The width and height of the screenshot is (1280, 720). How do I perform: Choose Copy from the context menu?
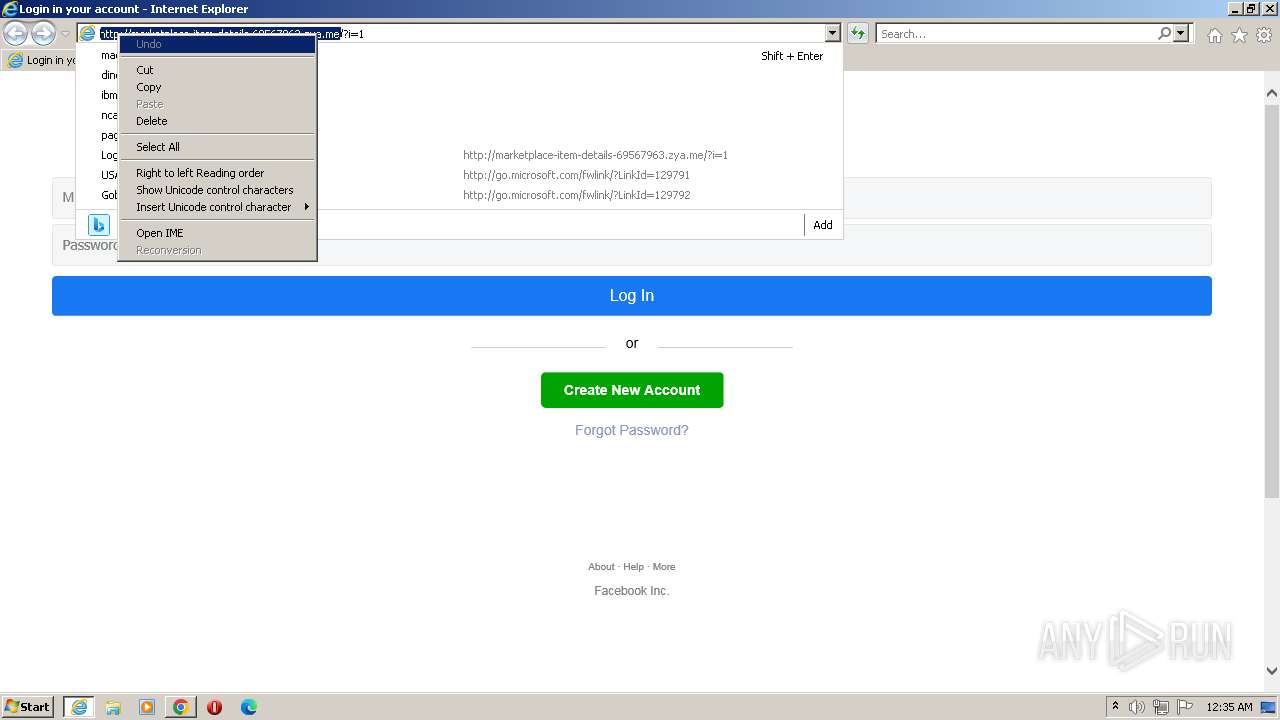[x=217, y=87]
